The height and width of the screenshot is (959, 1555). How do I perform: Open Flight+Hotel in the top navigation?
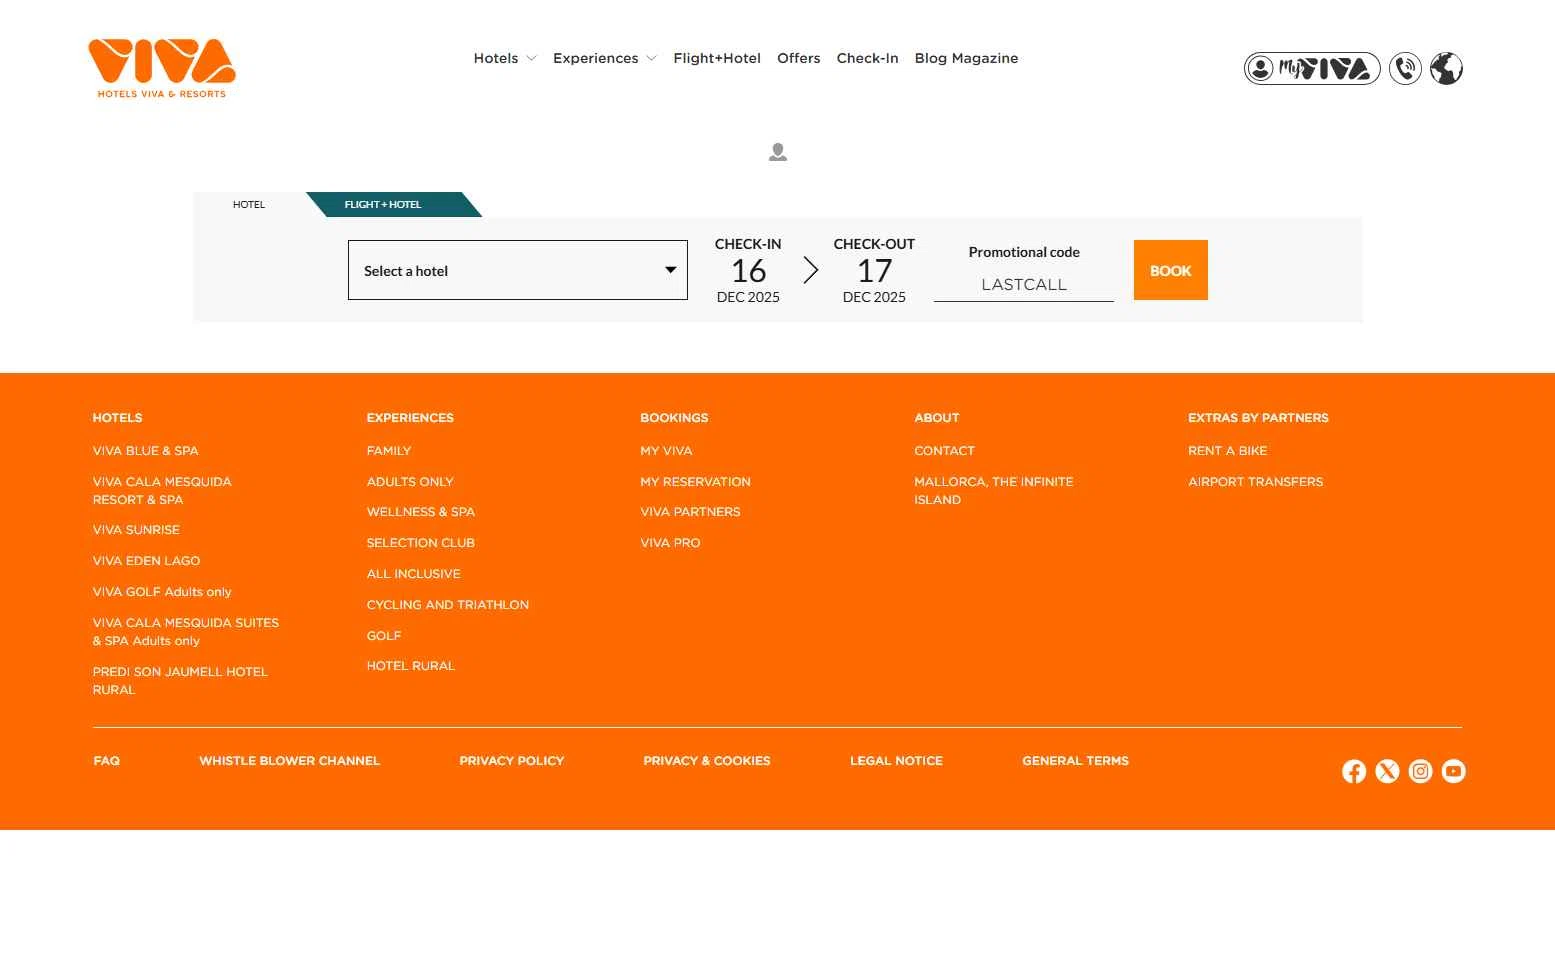pyautogui.click(x=717, y=58)
